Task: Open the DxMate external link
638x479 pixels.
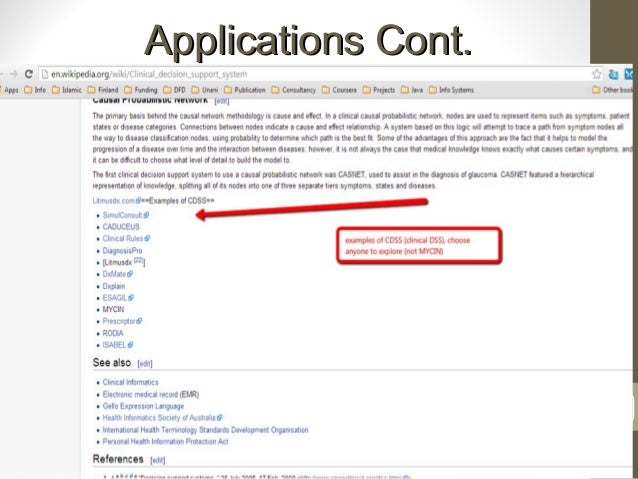Action: coord(118,274)
